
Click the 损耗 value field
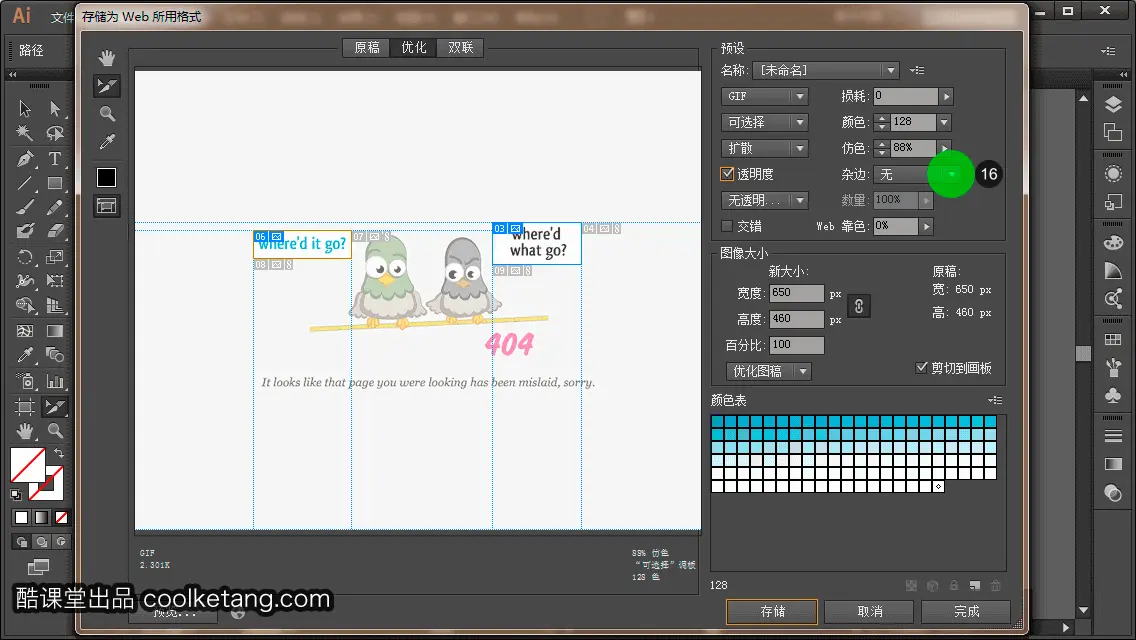tap(906, 96)
